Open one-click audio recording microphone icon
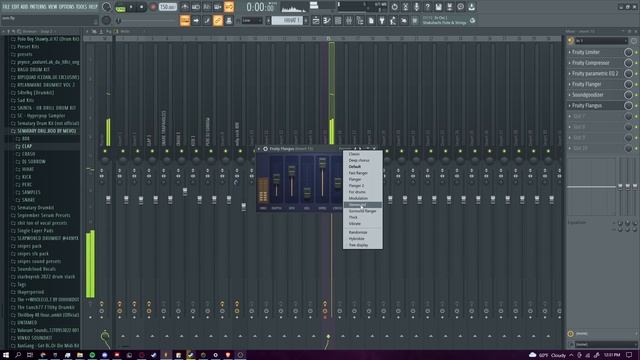 [416, 7]
